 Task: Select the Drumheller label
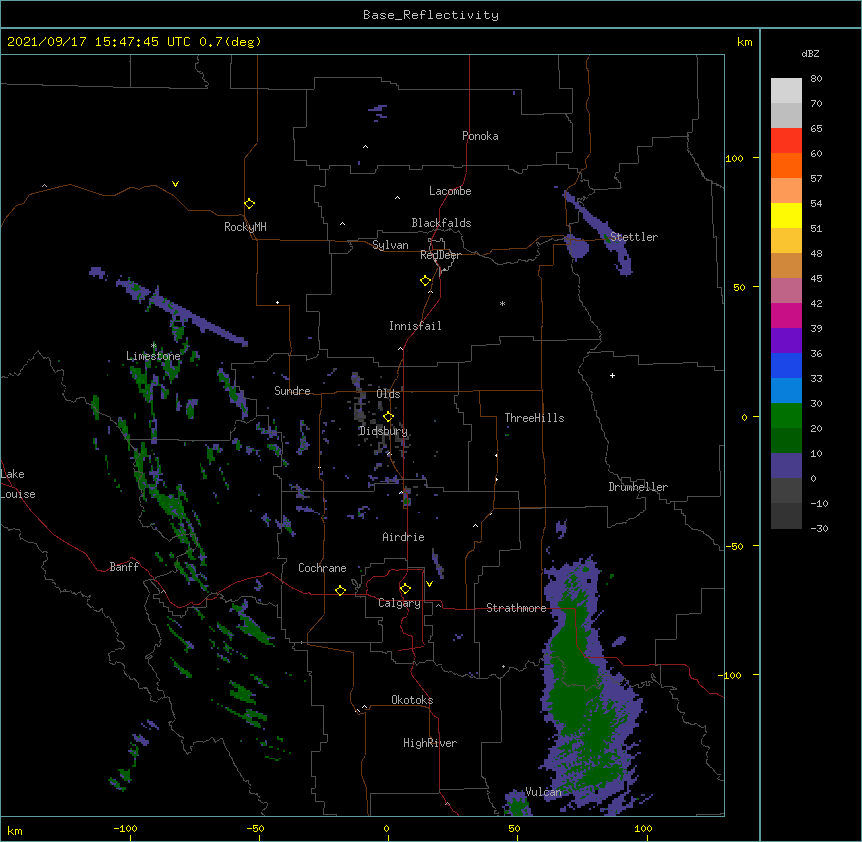coord(638,487)
